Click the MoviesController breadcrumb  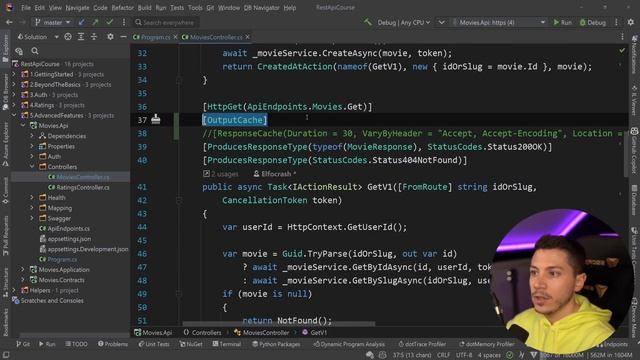click(x=262, y=333)
